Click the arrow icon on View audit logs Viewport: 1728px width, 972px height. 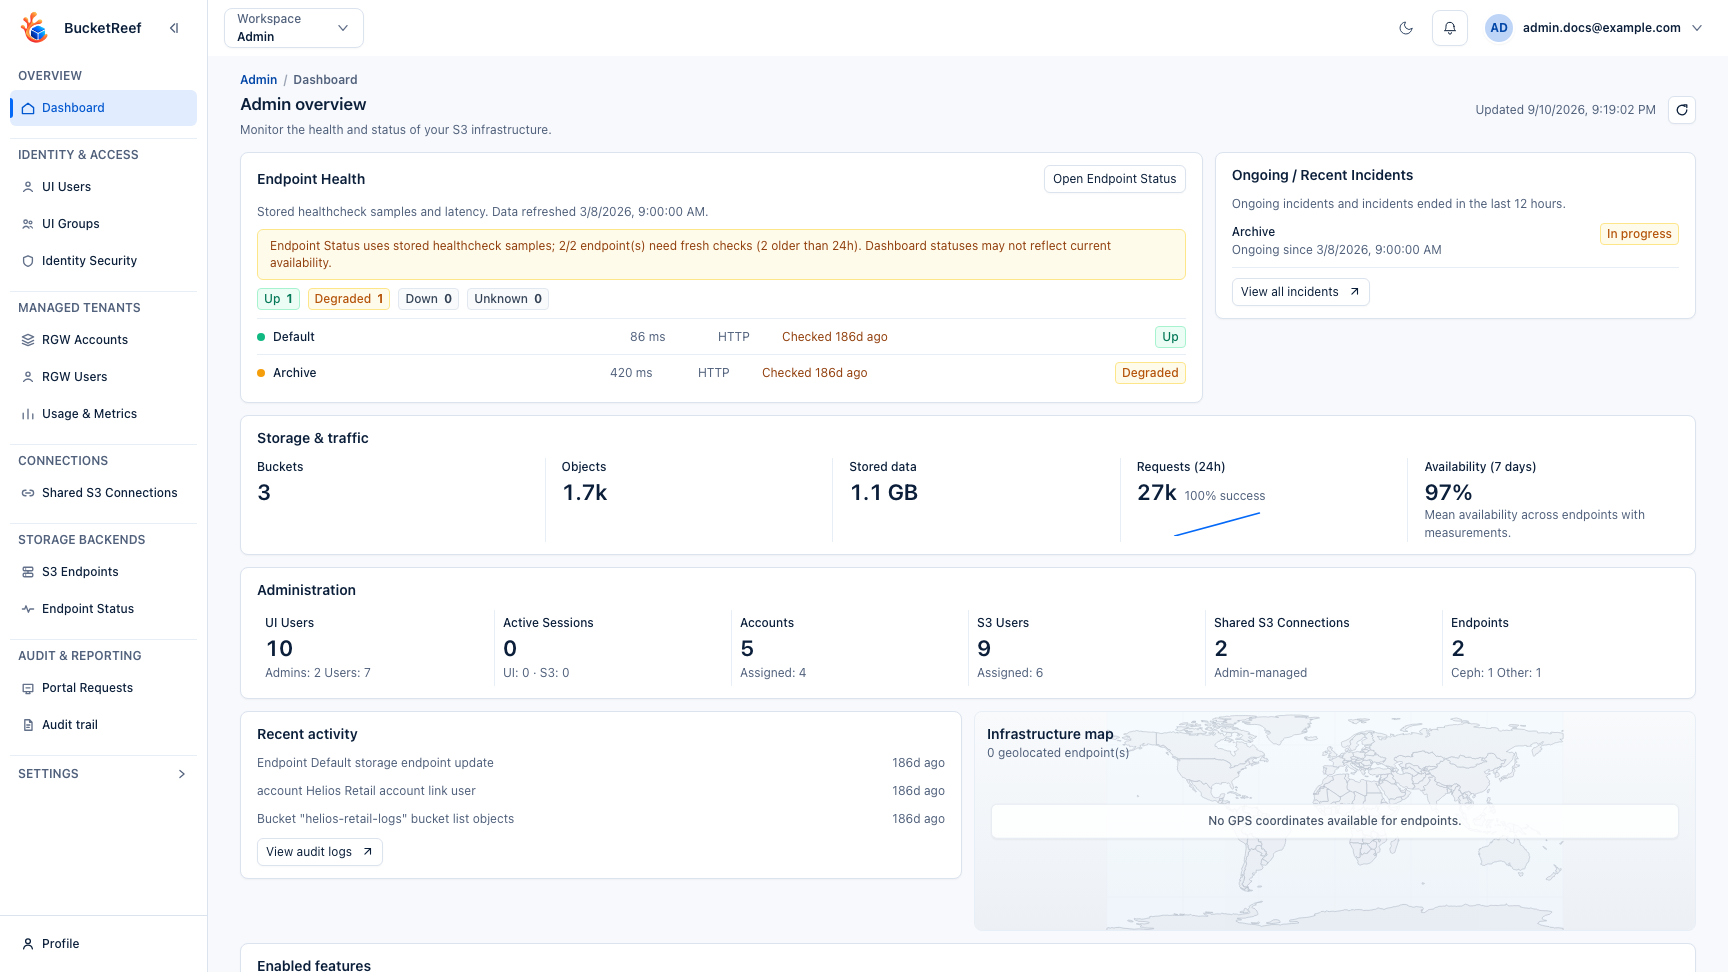368,852
